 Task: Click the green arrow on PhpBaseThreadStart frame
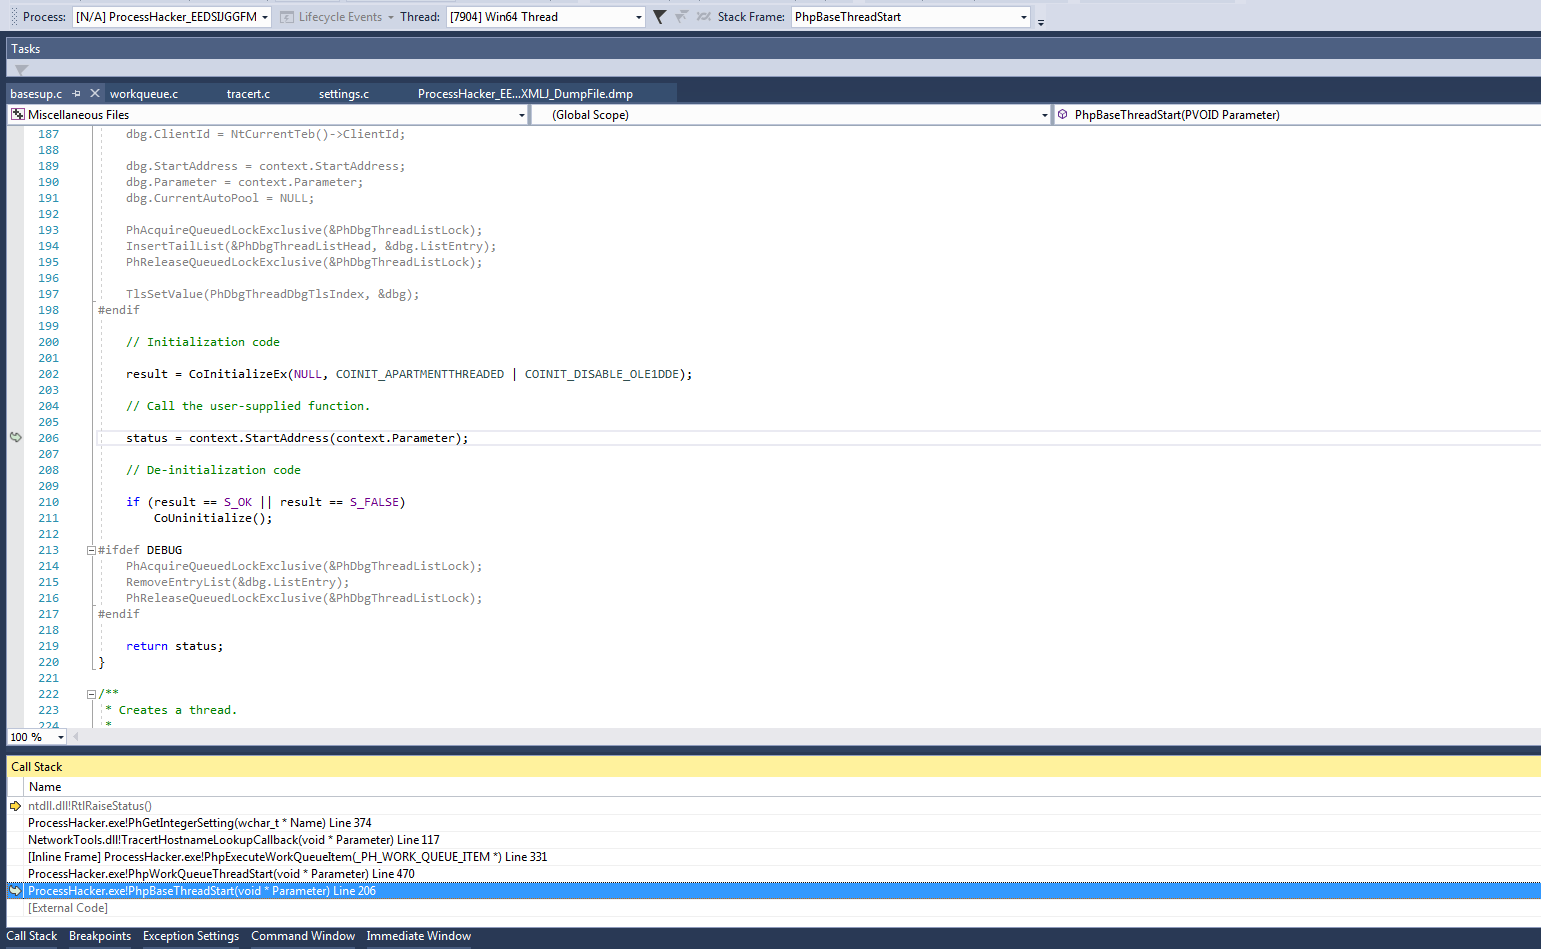click(16, 890)
